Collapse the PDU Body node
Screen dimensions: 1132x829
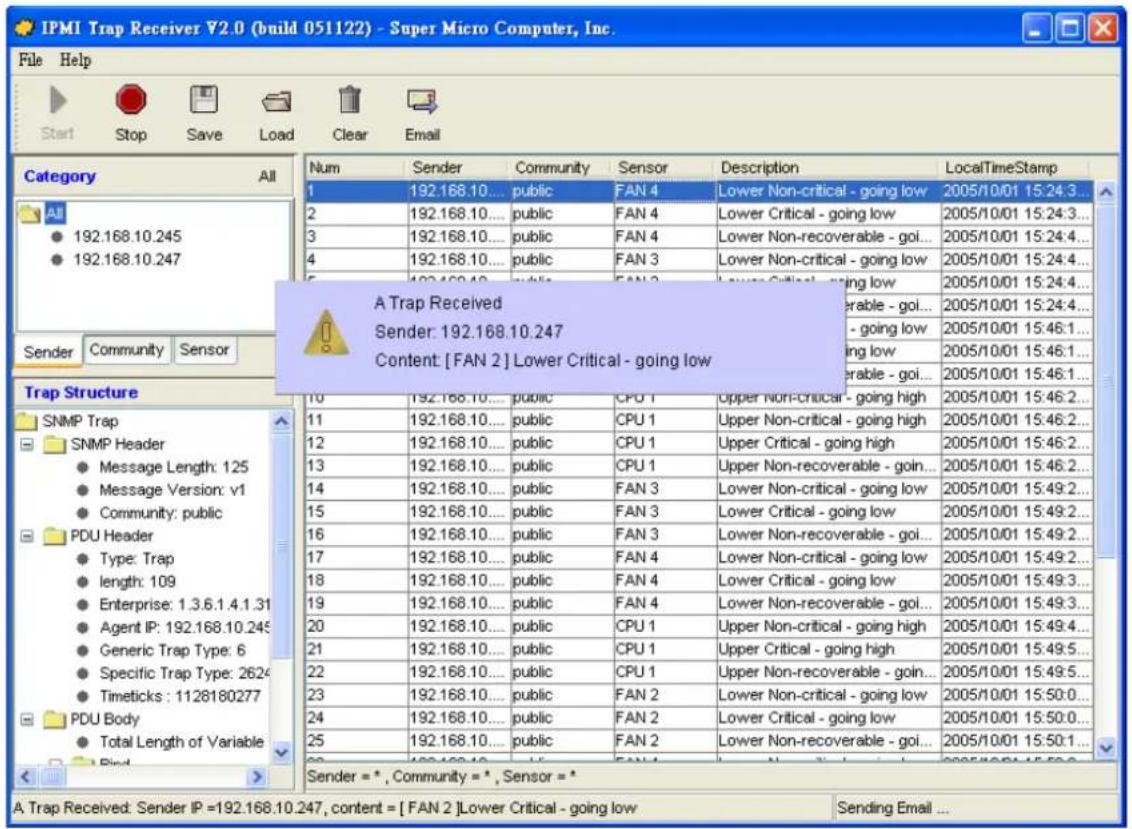pyautogui.click(x=27, y=719)
